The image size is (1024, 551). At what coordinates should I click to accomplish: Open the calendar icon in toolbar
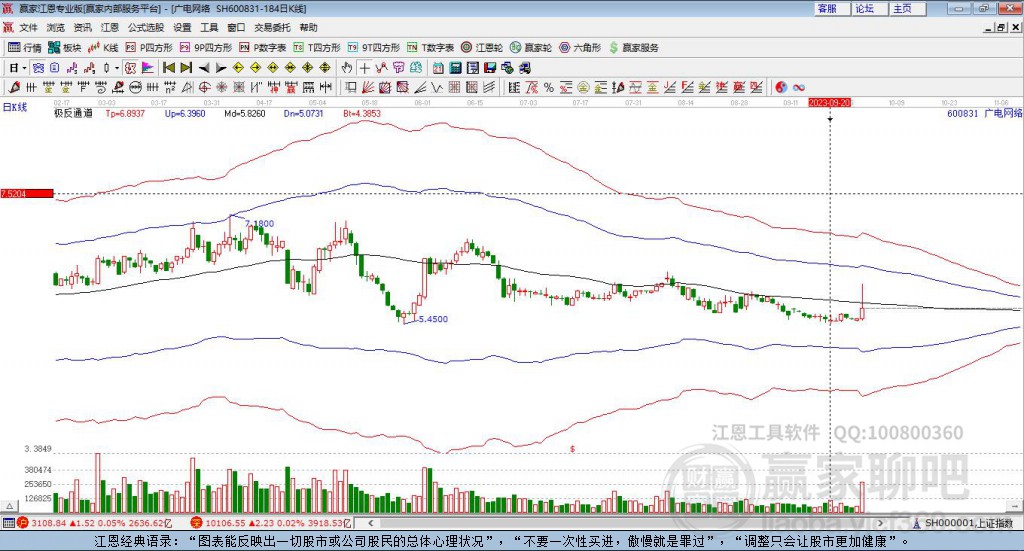tap(438, 68)
